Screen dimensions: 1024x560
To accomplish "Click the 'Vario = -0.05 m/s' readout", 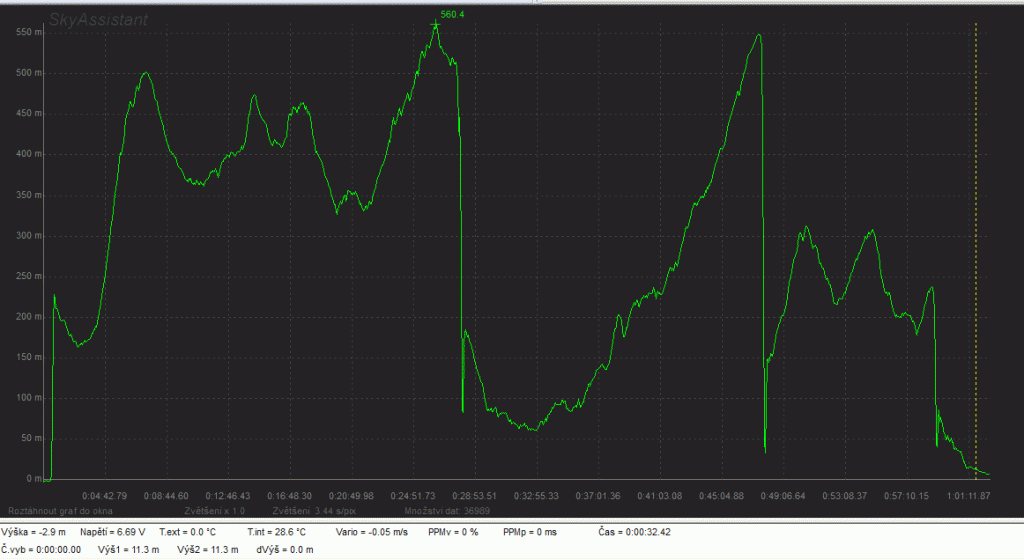I will 370,532.
